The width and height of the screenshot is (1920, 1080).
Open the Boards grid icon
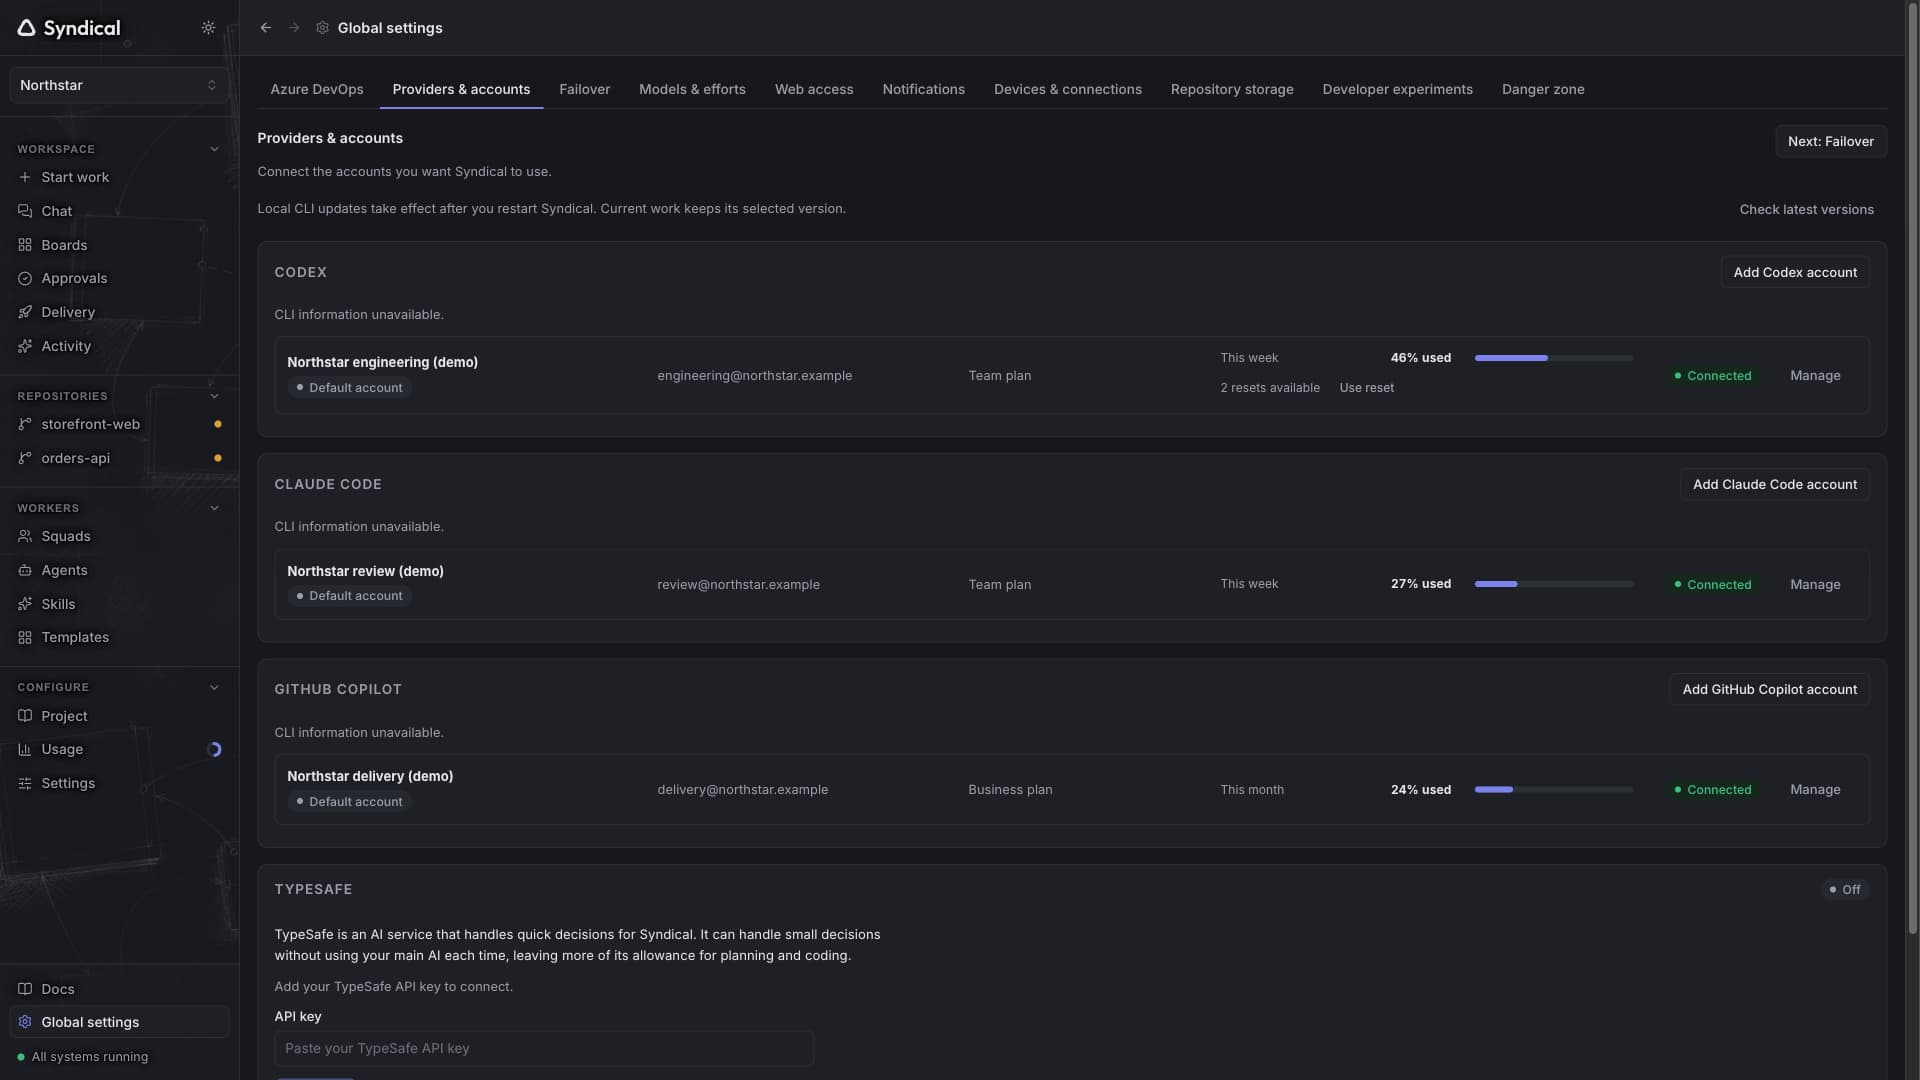coord(25,245)
